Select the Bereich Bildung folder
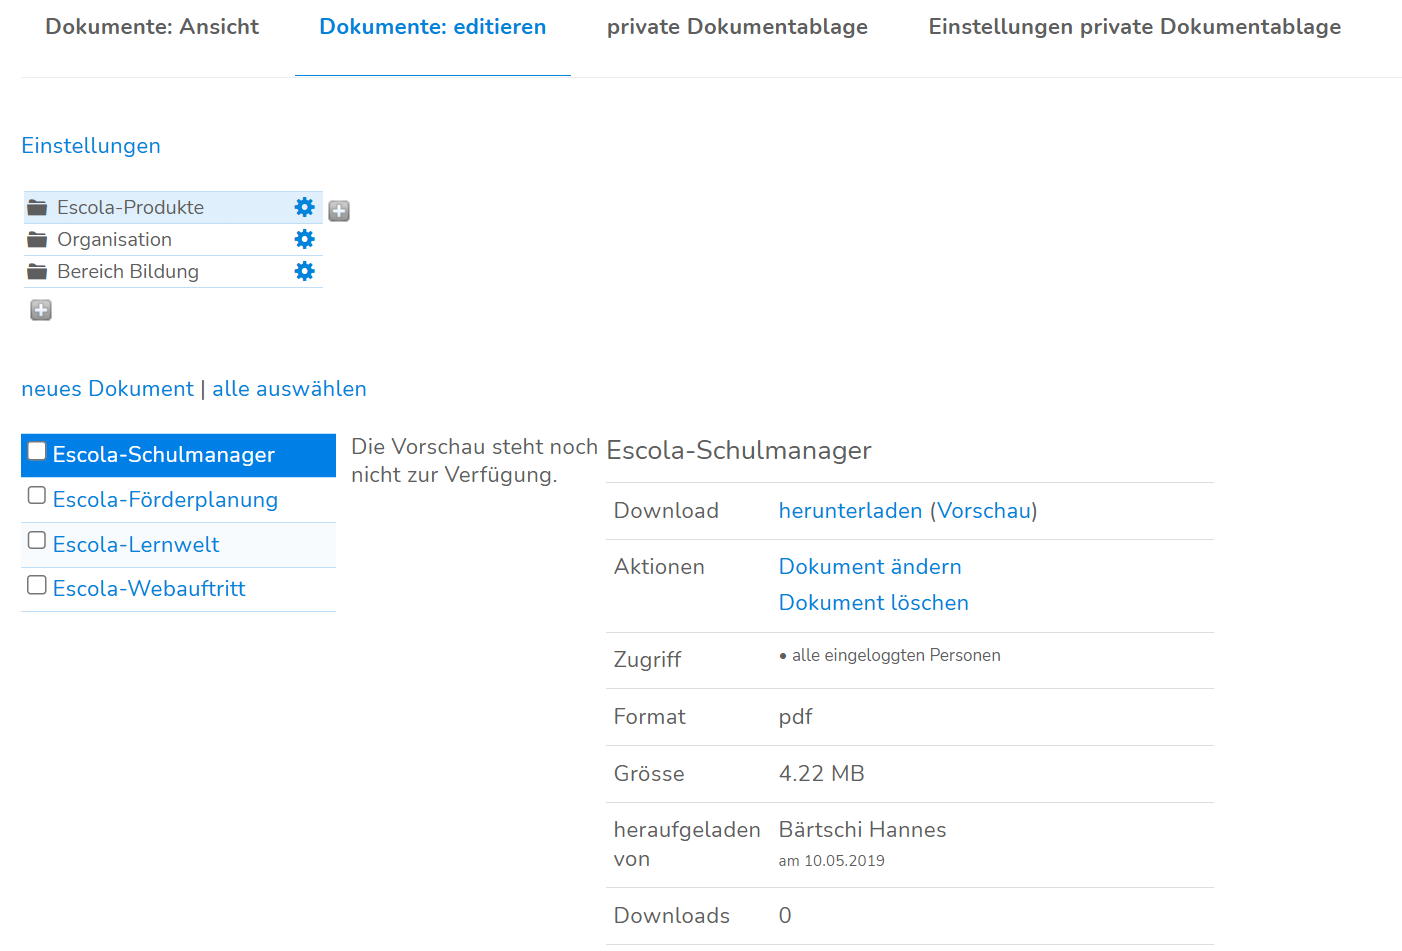Image resolution: width=1402 pixels, height=951 pixels. pyautogui.click(x=128, y=271)
